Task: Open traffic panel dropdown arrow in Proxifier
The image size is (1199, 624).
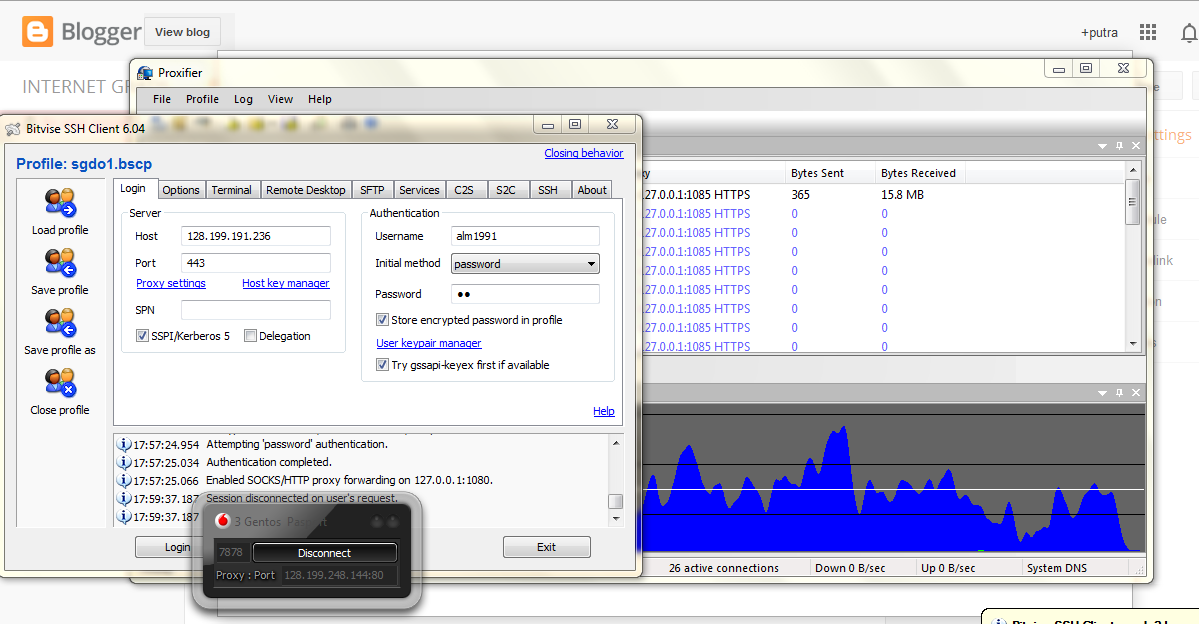Action: click(x=1102, y=392)
